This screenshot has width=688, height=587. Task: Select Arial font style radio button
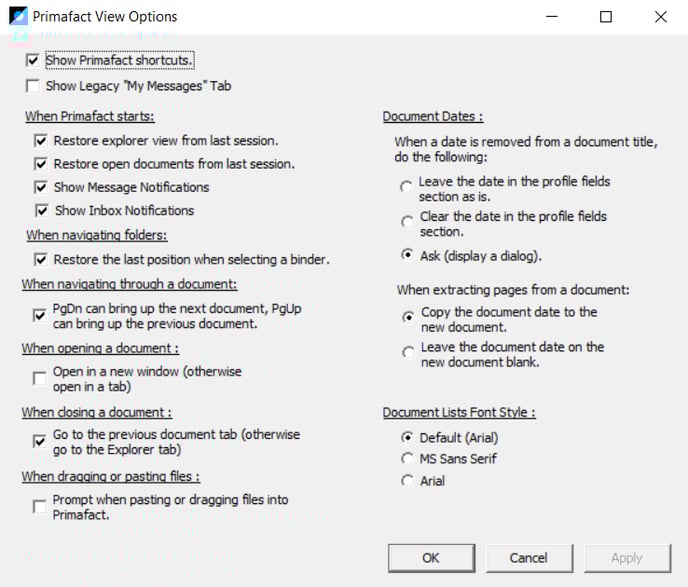(x=406, y=481)
